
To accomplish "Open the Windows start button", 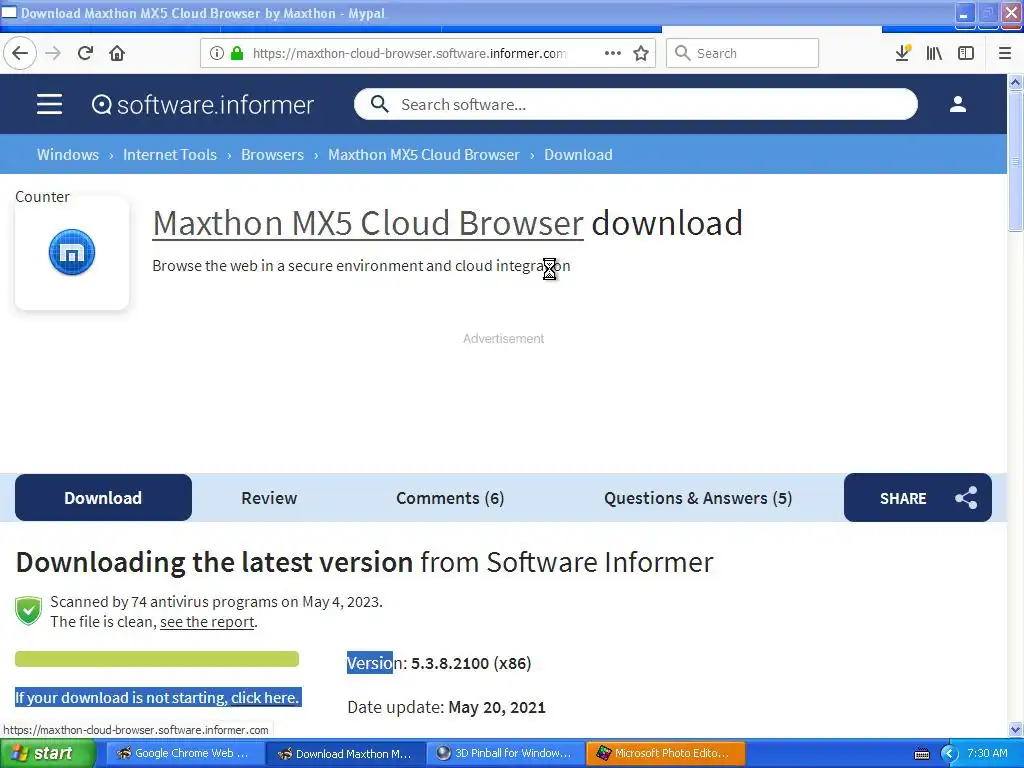I will pyautogui.click(x=48, y=754).
